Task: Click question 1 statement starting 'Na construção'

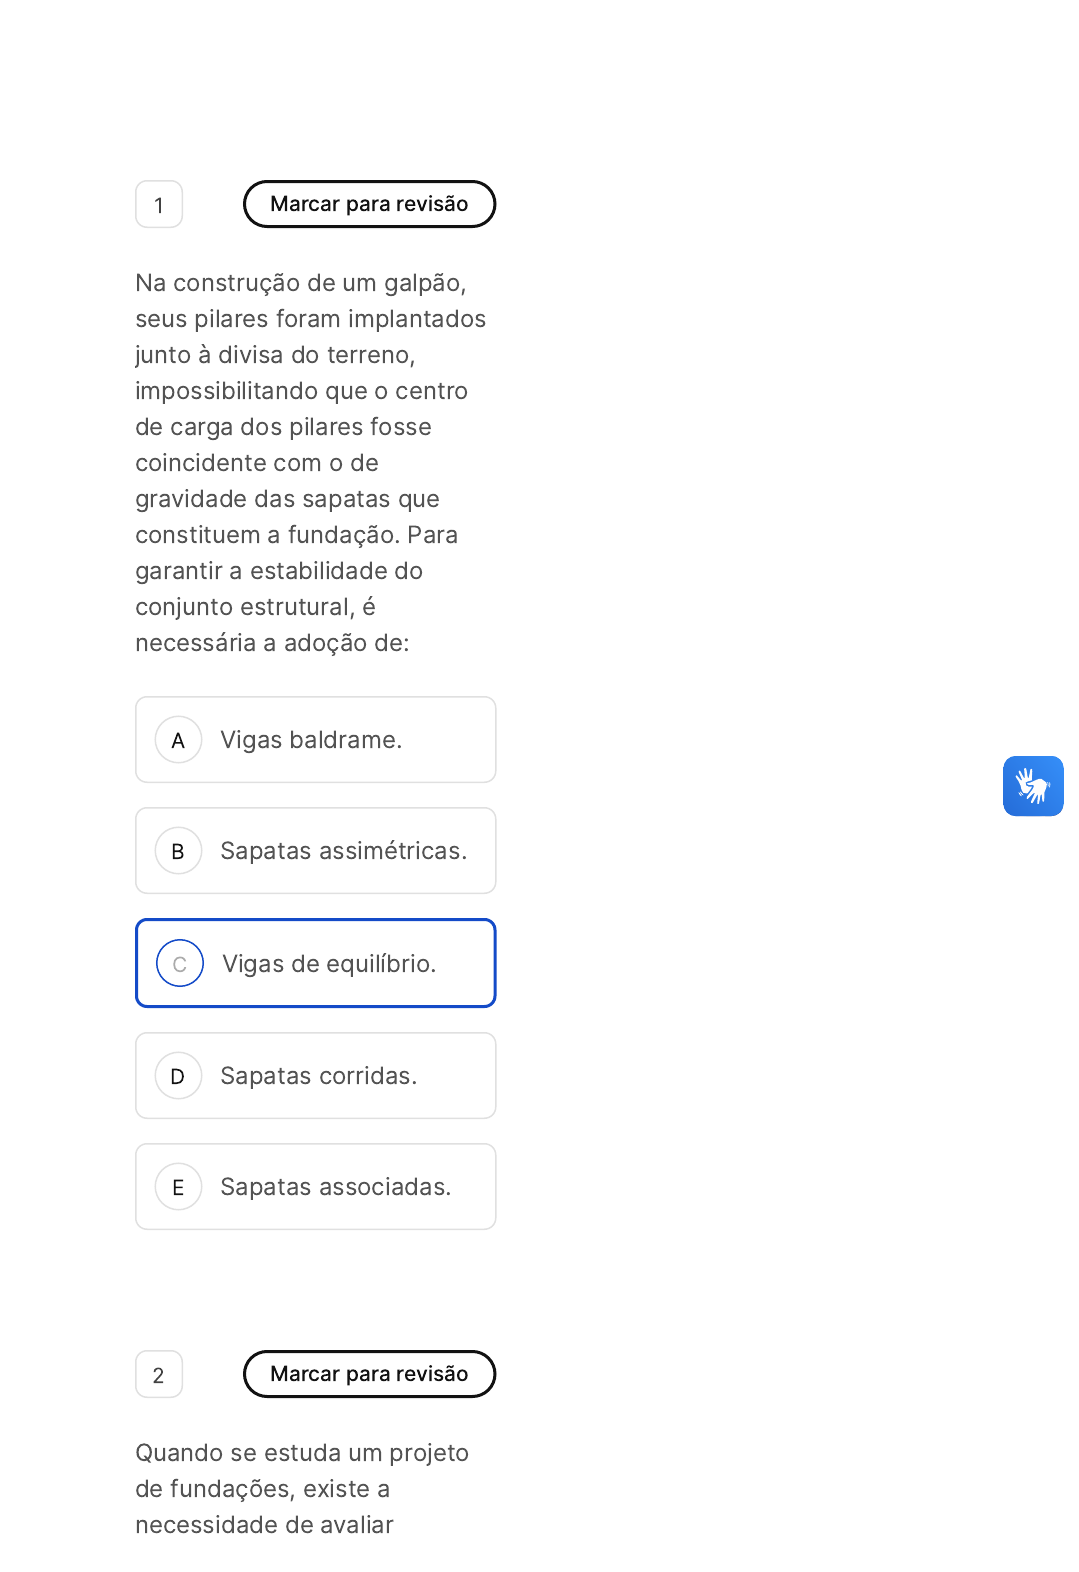Action: 300,283
